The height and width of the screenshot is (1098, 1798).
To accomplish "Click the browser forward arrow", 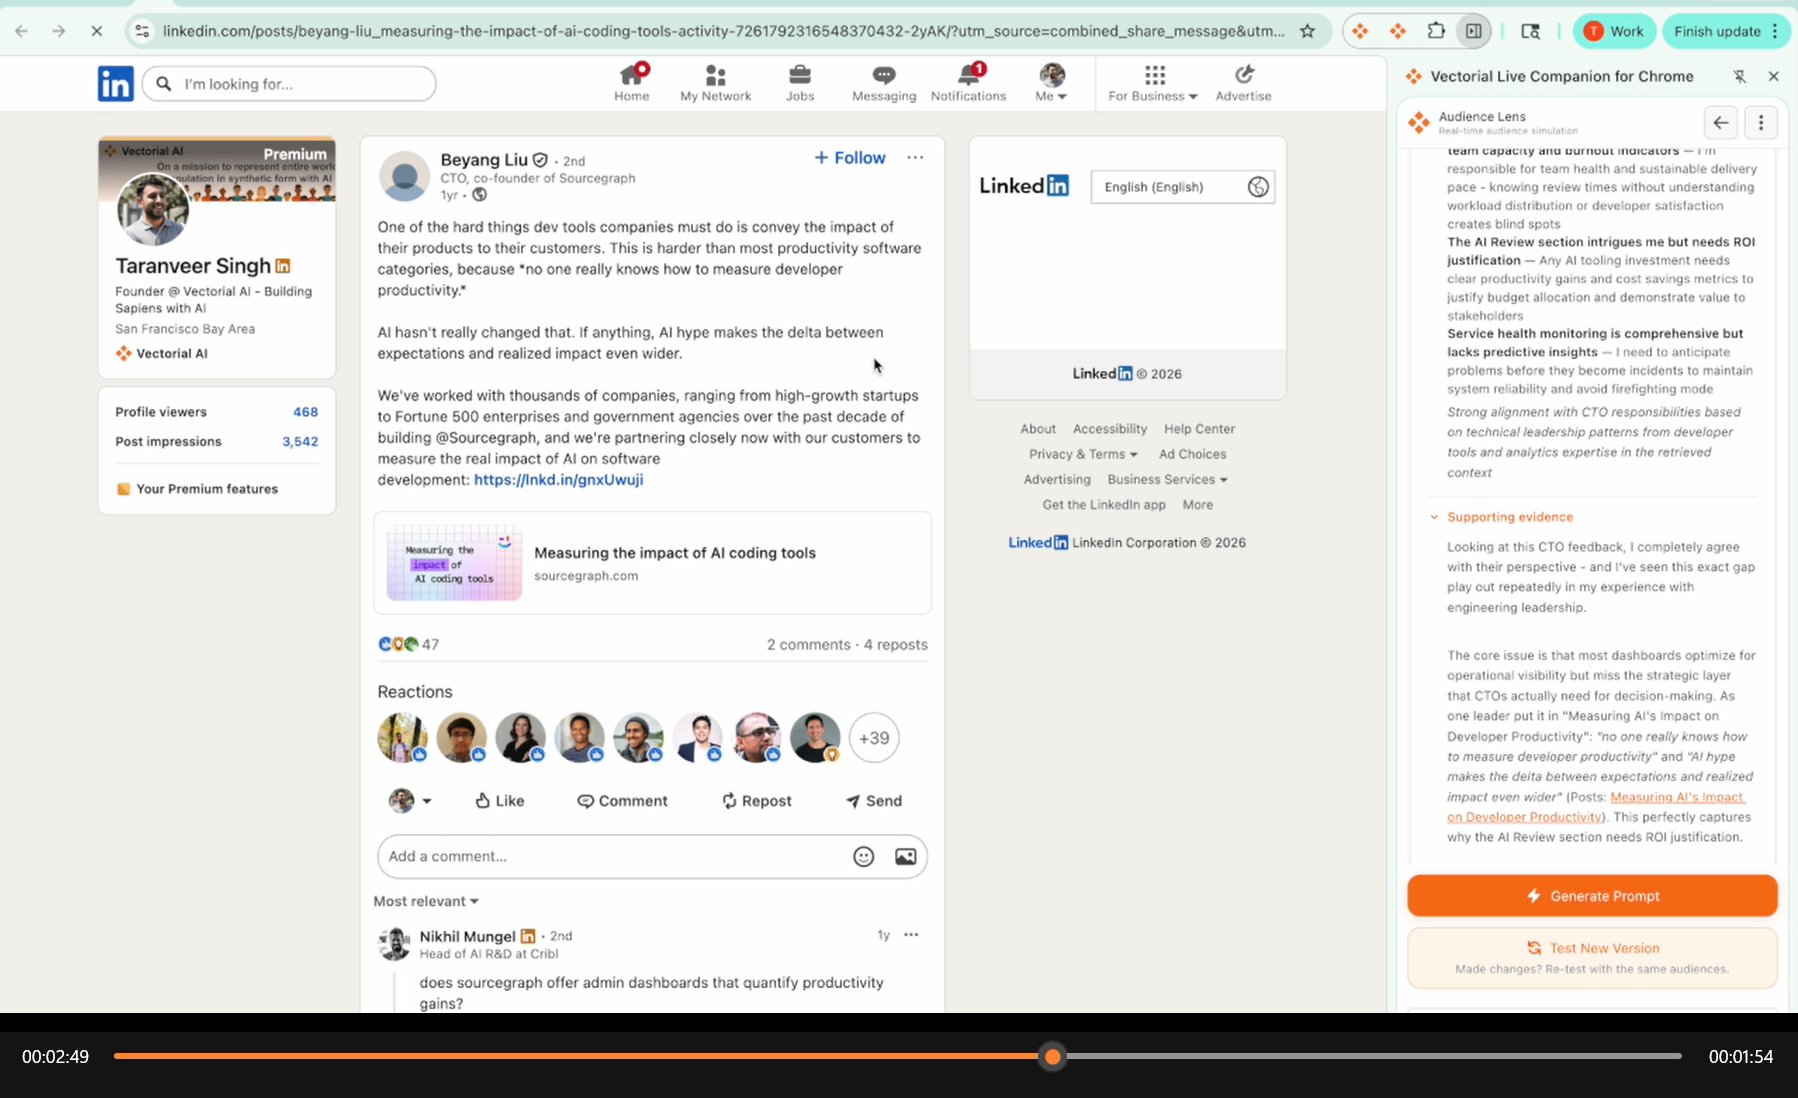I will [59, 31].
